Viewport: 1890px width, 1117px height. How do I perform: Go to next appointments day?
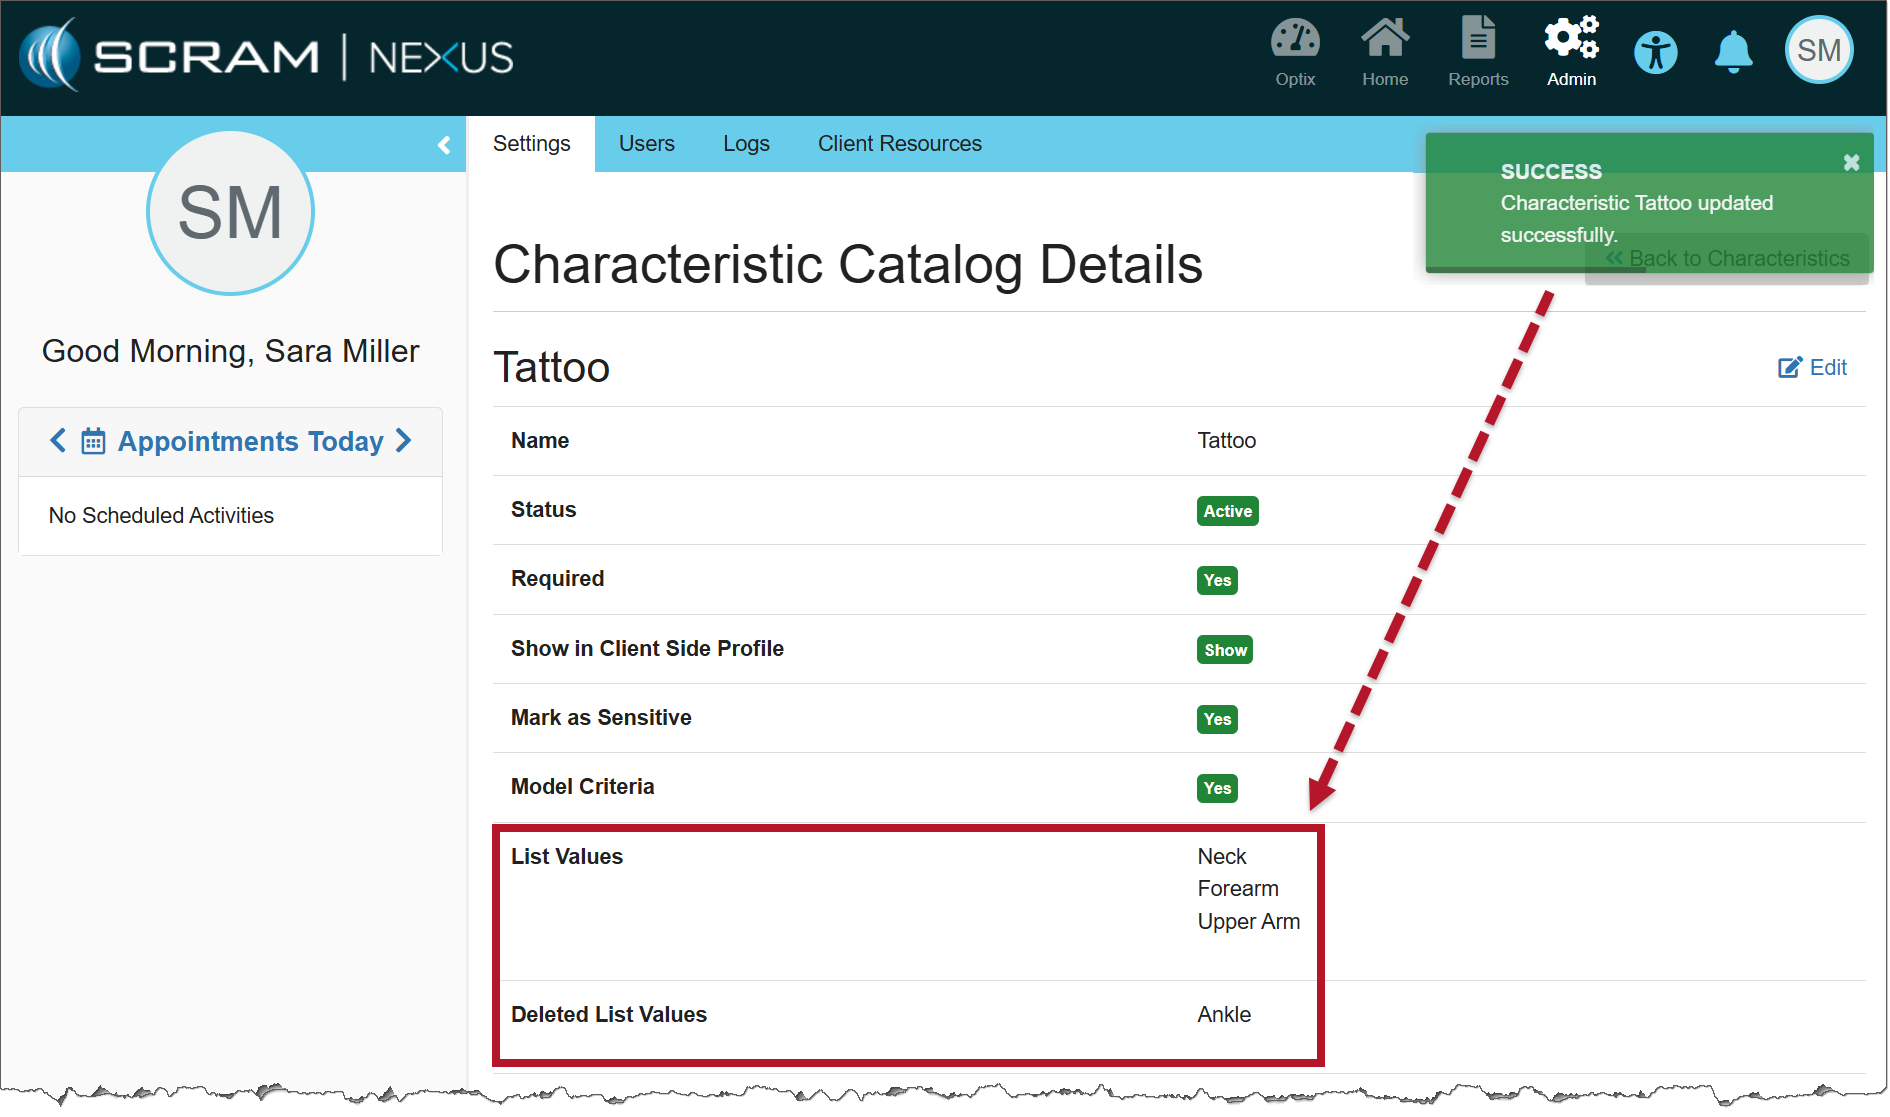[x=404, y=440]
